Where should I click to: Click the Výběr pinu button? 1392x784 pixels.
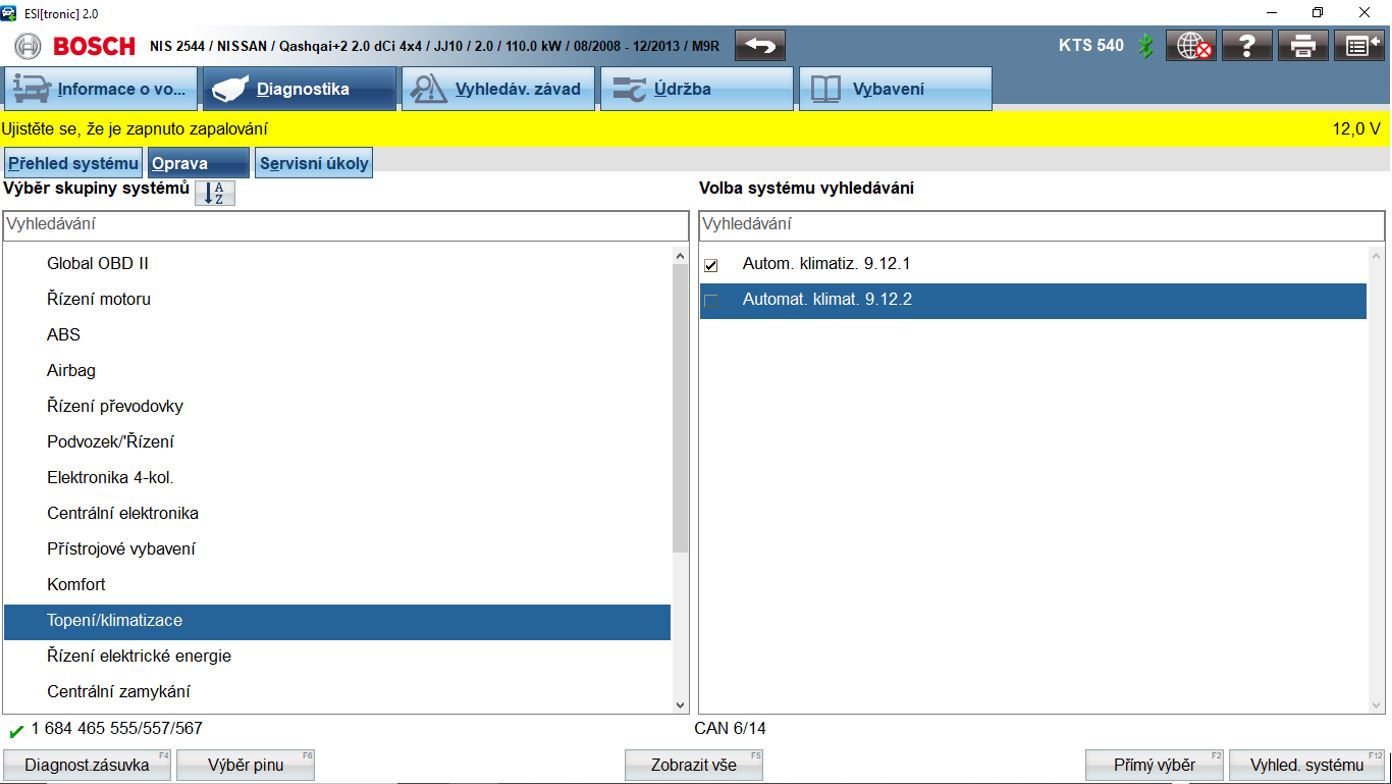[x=246, y=765]
